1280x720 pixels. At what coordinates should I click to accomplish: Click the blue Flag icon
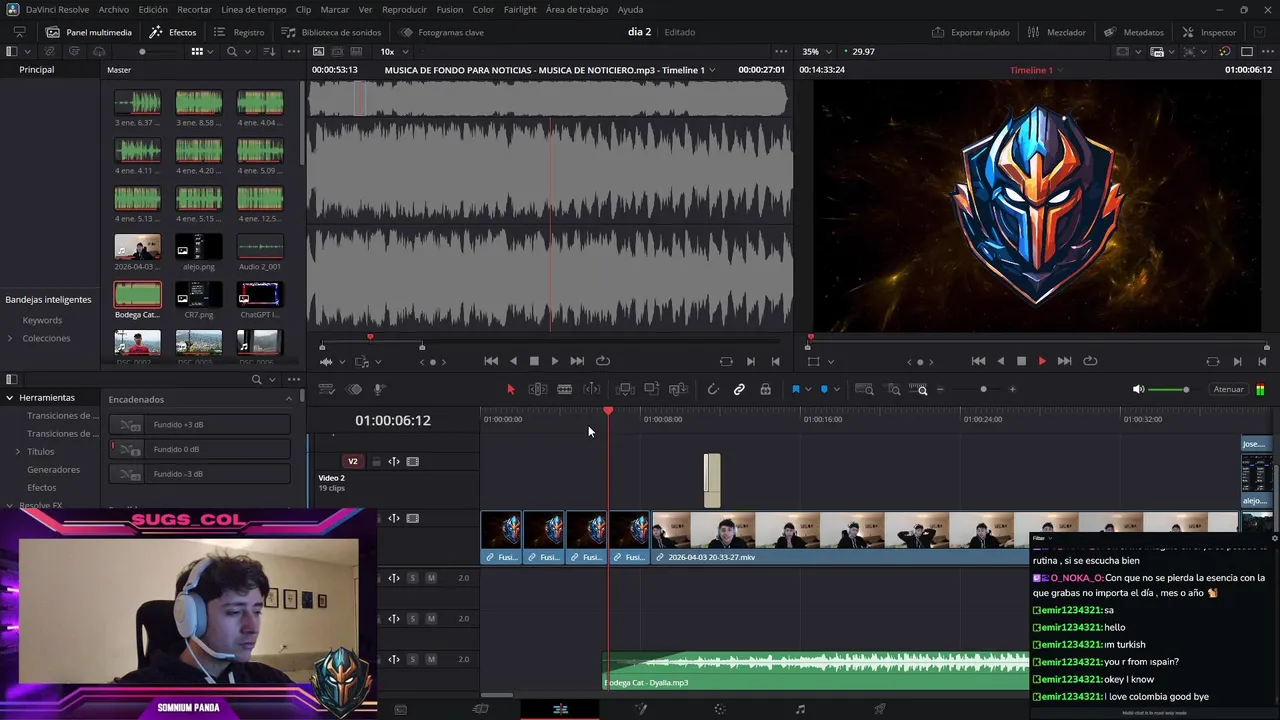[796, 389]
